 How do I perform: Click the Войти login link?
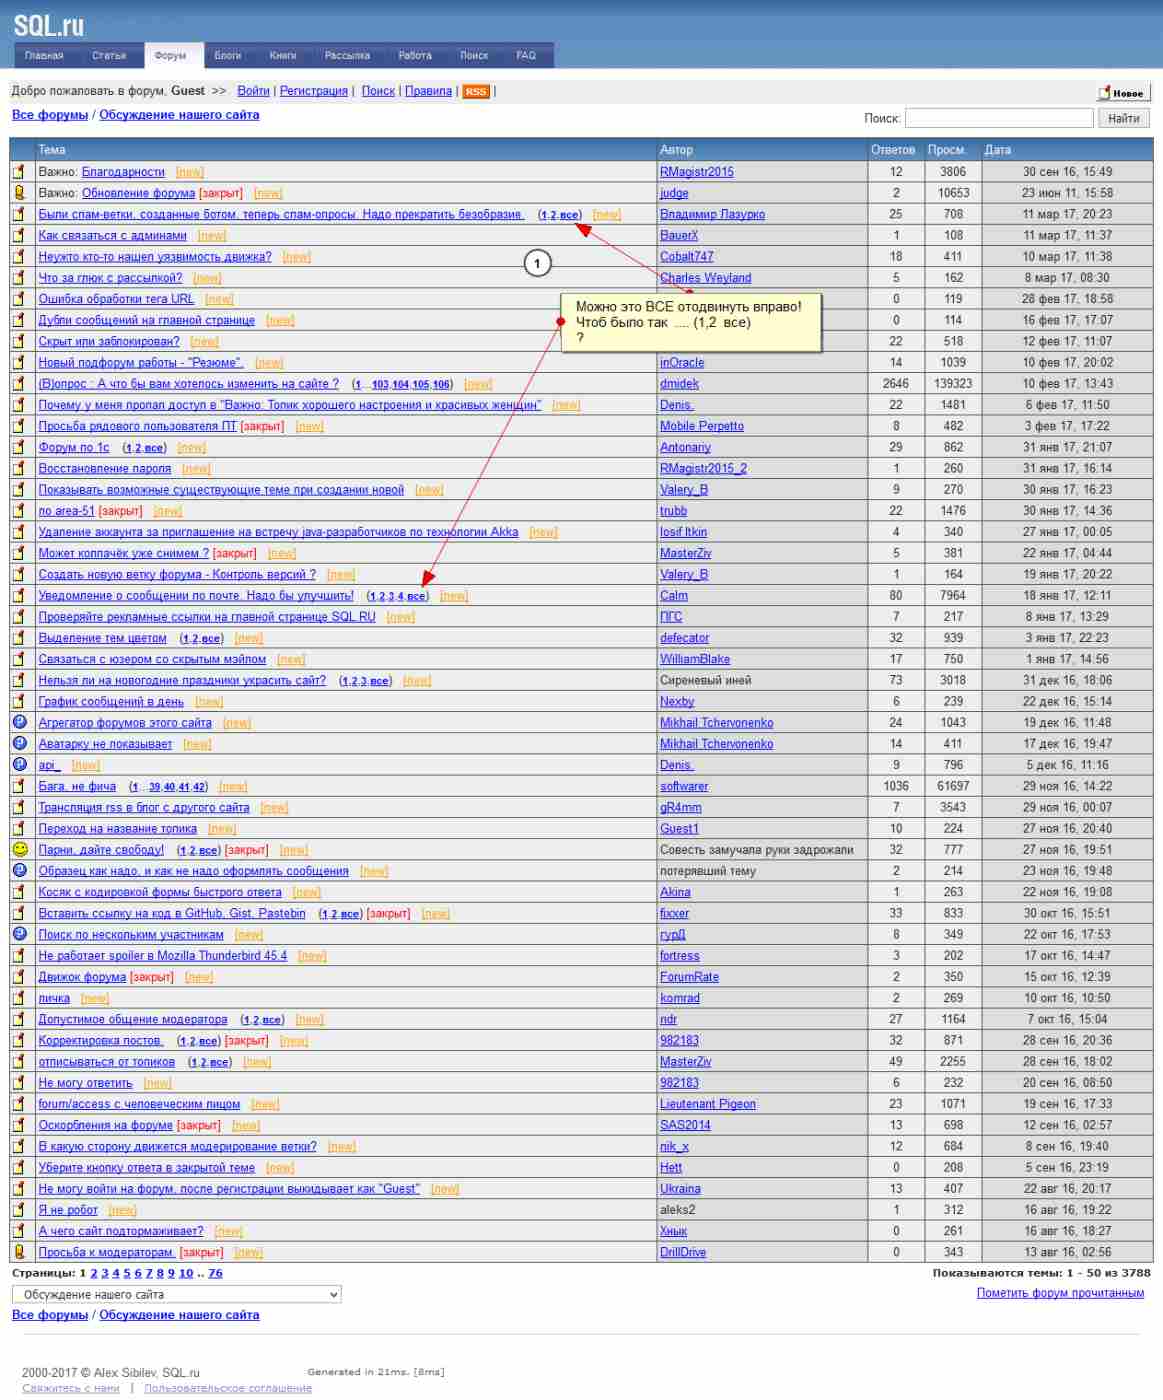pyautogui.click(x=253, y=91)
